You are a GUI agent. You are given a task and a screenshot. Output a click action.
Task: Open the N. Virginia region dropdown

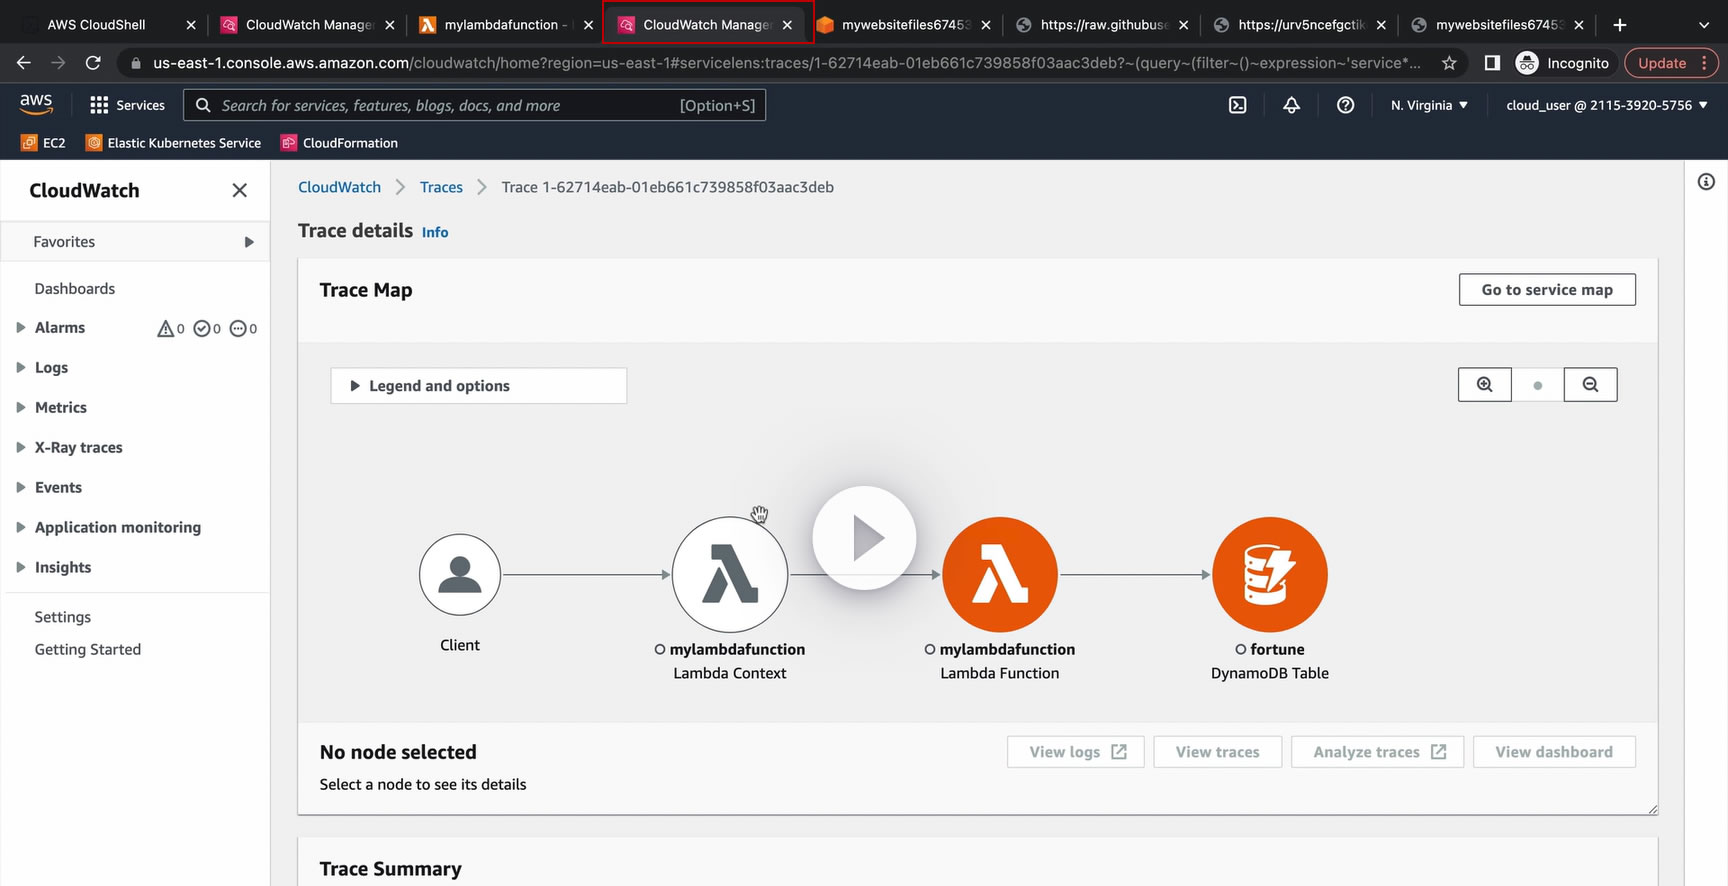[x=1429, y=105]
